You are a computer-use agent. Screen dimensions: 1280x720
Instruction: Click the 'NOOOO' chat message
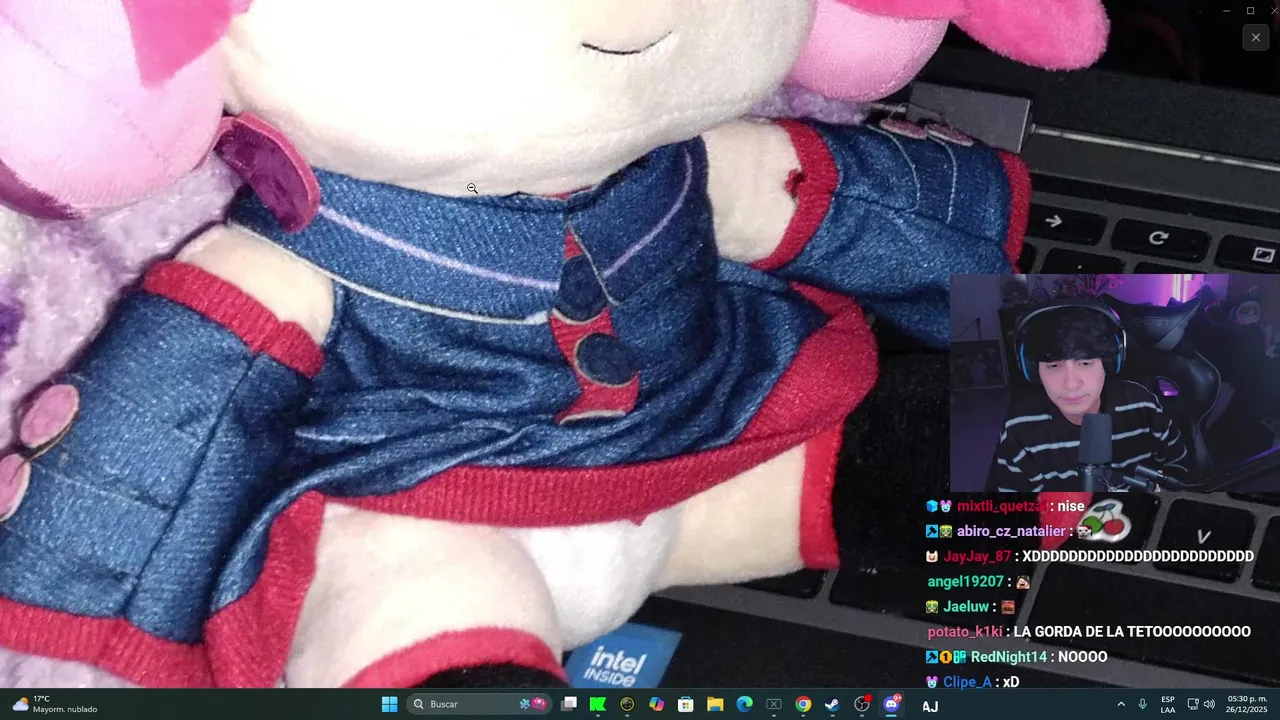tap(1083, 656)
